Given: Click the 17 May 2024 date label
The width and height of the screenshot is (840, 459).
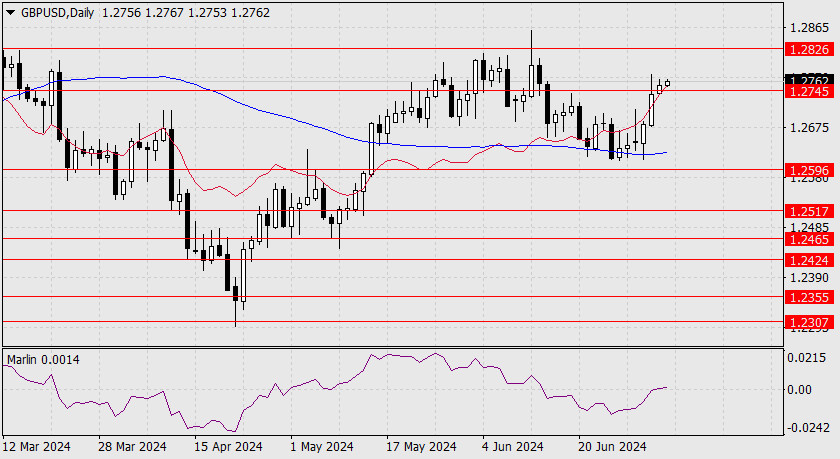Looking at the screenshot, I should (x=421, y=446).
